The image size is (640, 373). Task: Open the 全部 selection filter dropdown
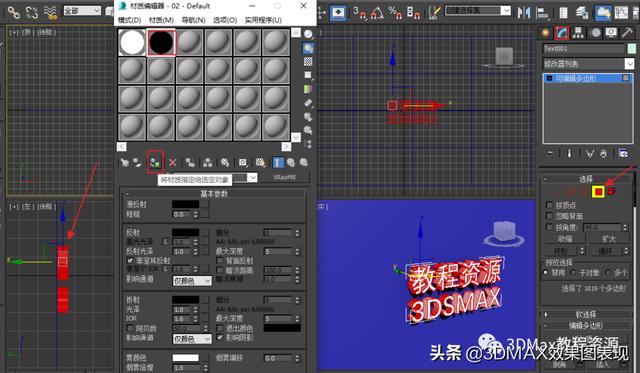tap(82, 11)
